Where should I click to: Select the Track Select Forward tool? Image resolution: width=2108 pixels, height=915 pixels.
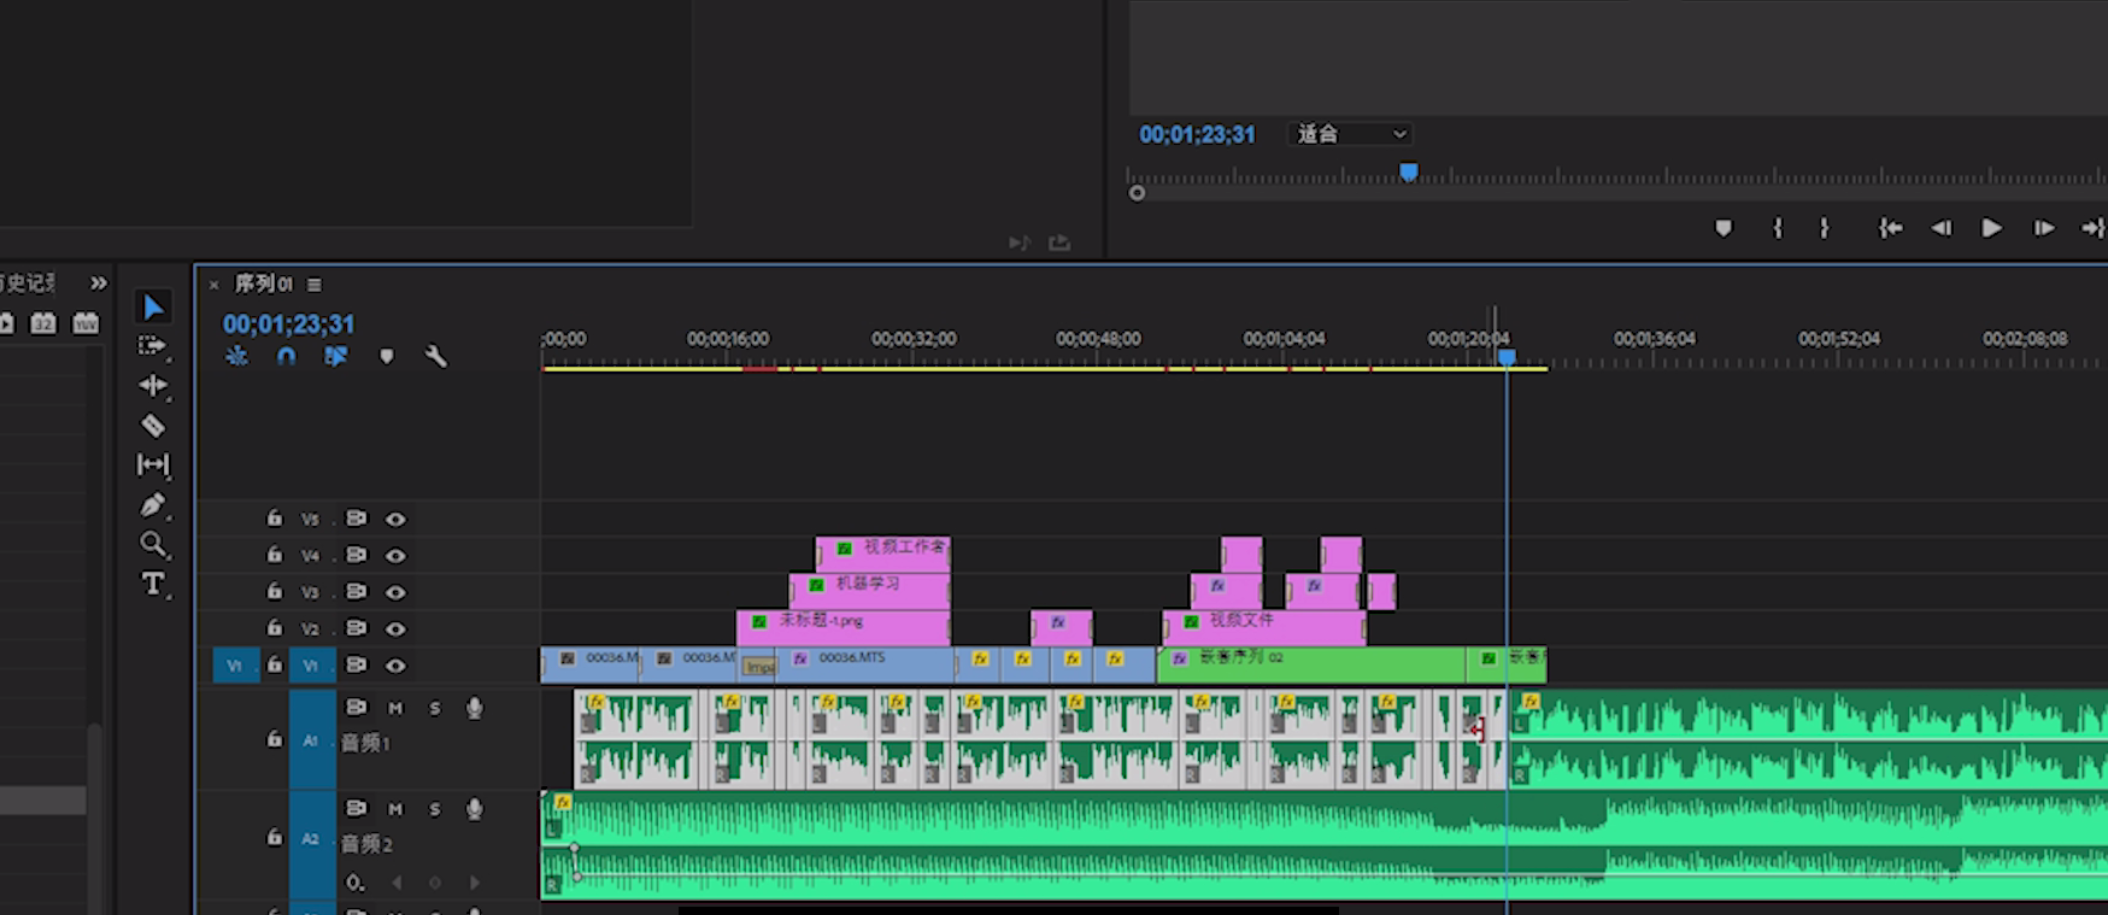(152, 346)
